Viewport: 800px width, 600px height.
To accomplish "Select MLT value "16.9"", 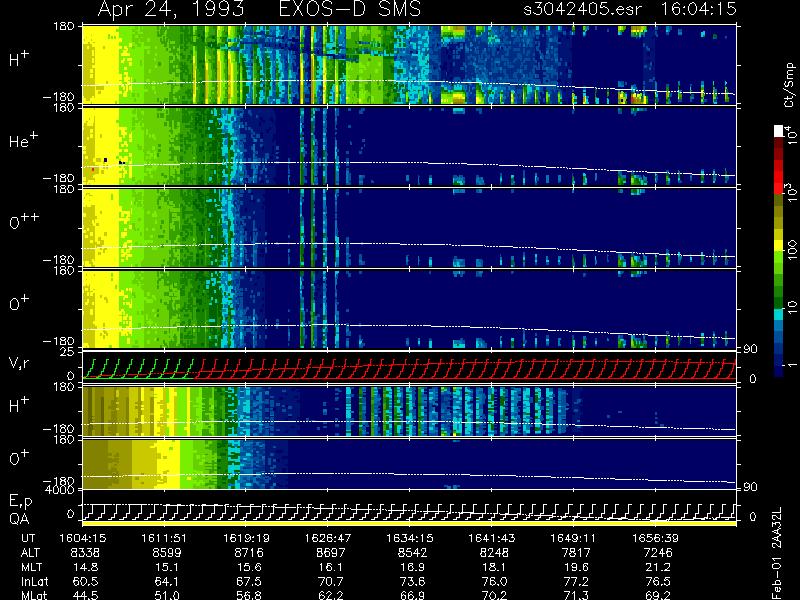I will point(412,567).
